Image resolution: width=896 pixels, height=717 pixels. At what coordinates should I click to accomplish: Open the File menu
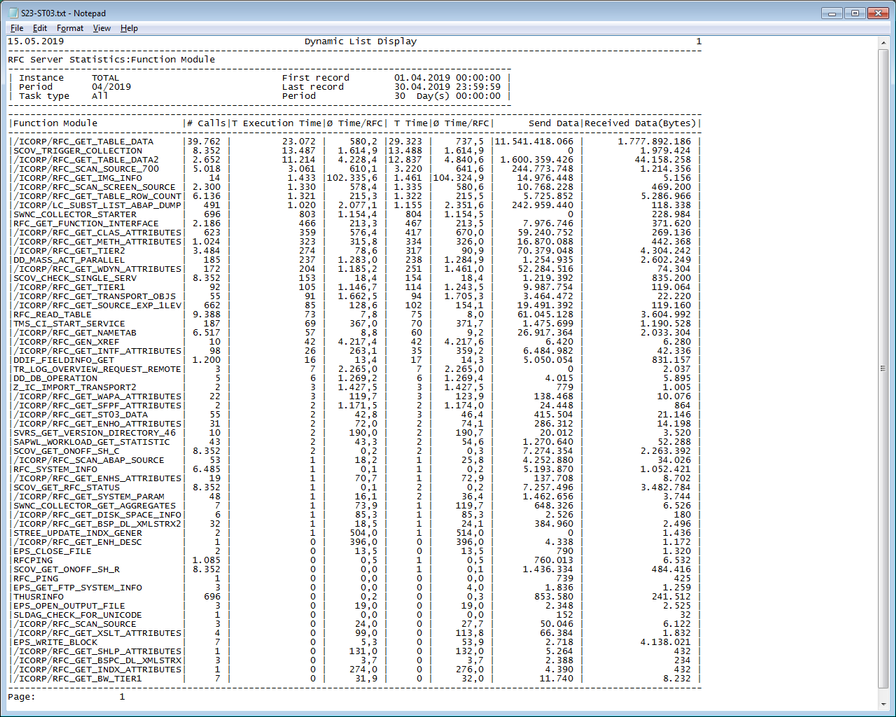[17, 30]
